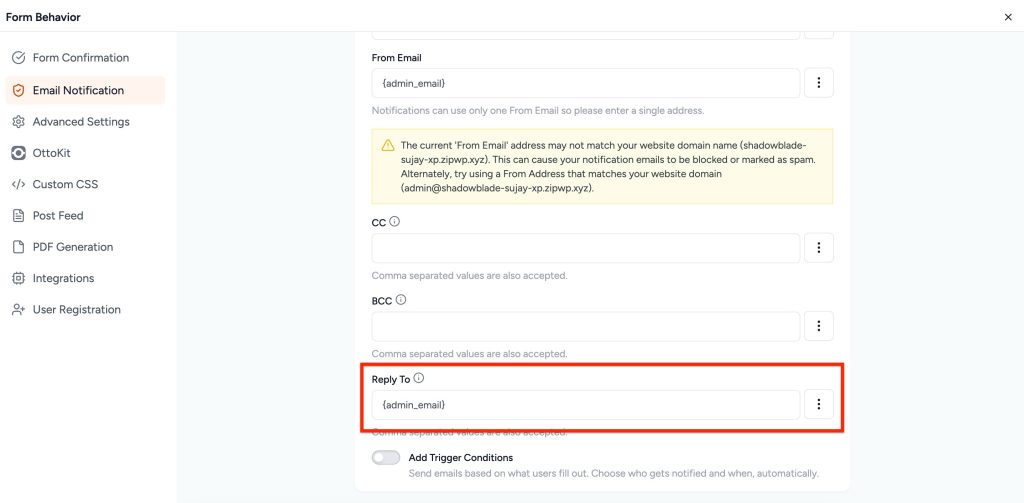The height and width of the screenshot is (503, 1024).
Task: Close the Form Behavior dialog
Action: [1007, 17]
